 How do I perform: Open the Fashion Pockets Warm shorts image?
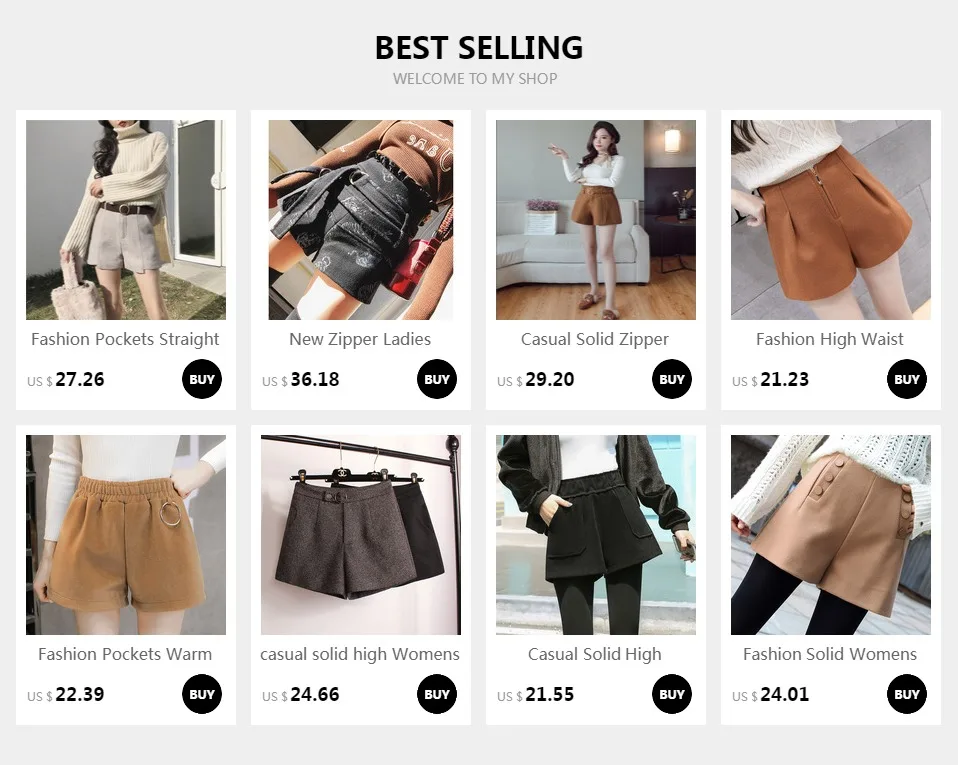(126, 535)
